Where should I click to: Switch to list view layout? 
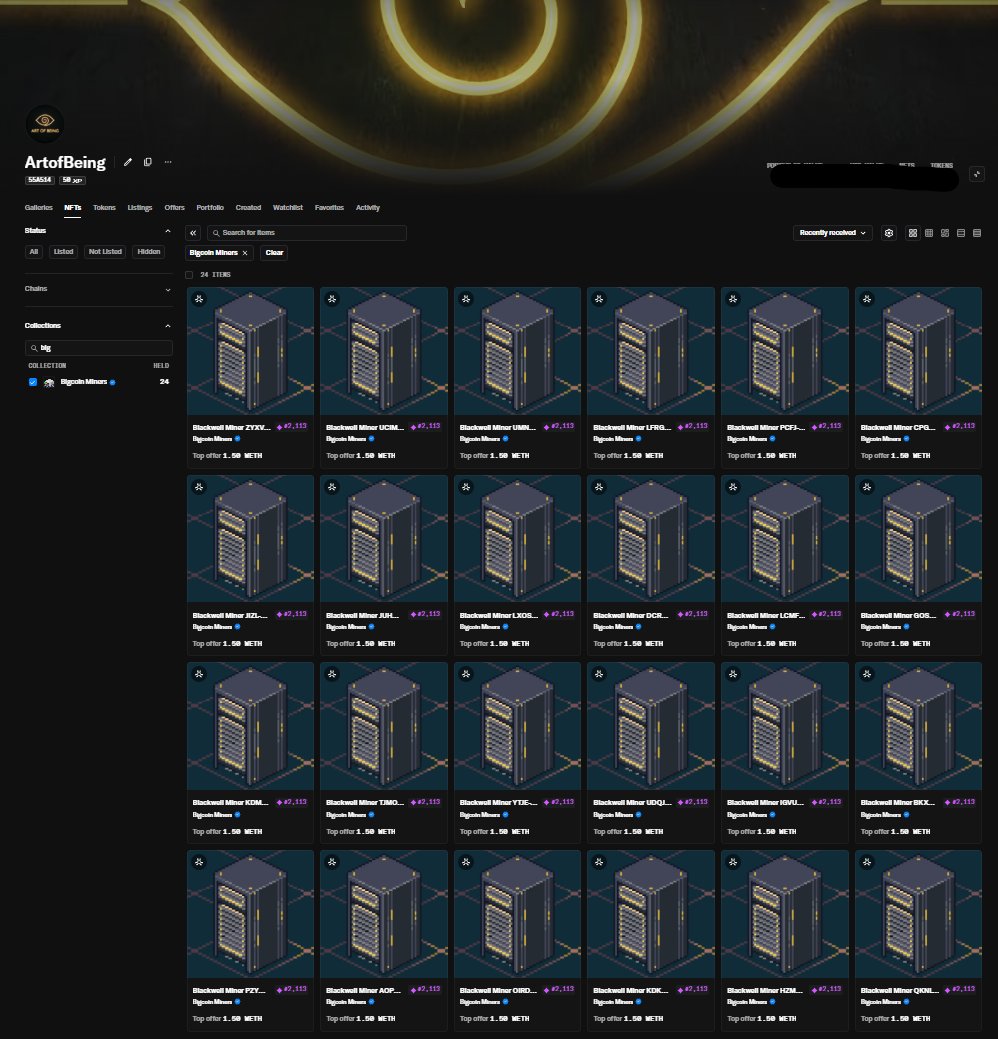(x=961, y=233)
